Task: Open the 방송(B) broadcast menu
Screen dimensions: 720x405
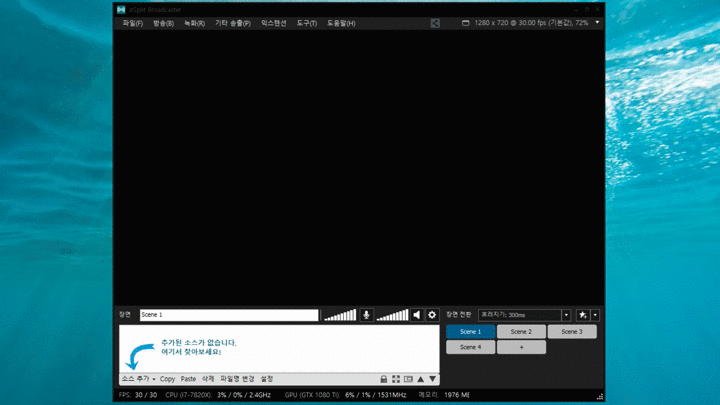Action: [163, 23]
